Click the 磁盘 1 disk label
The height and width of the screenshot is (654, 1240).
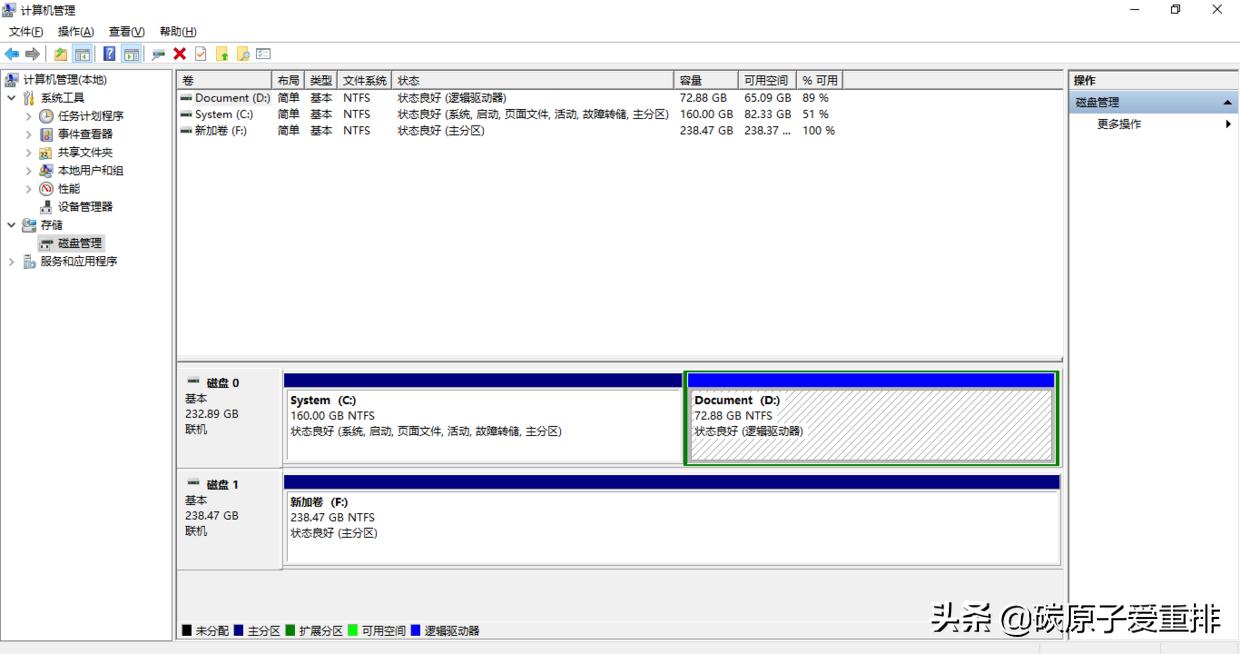222,485
